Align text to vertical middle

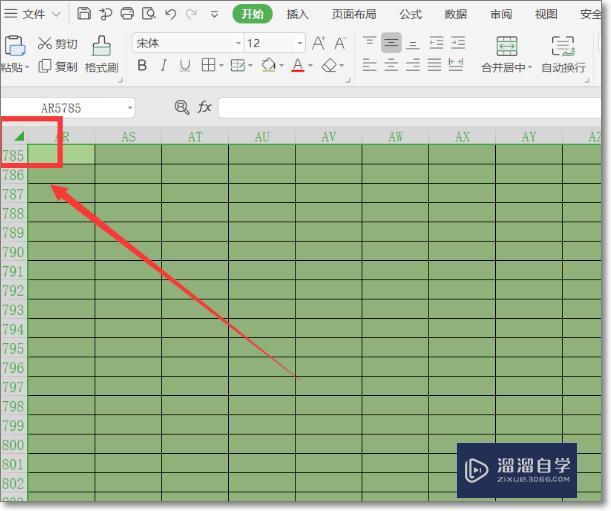[391, 42]
